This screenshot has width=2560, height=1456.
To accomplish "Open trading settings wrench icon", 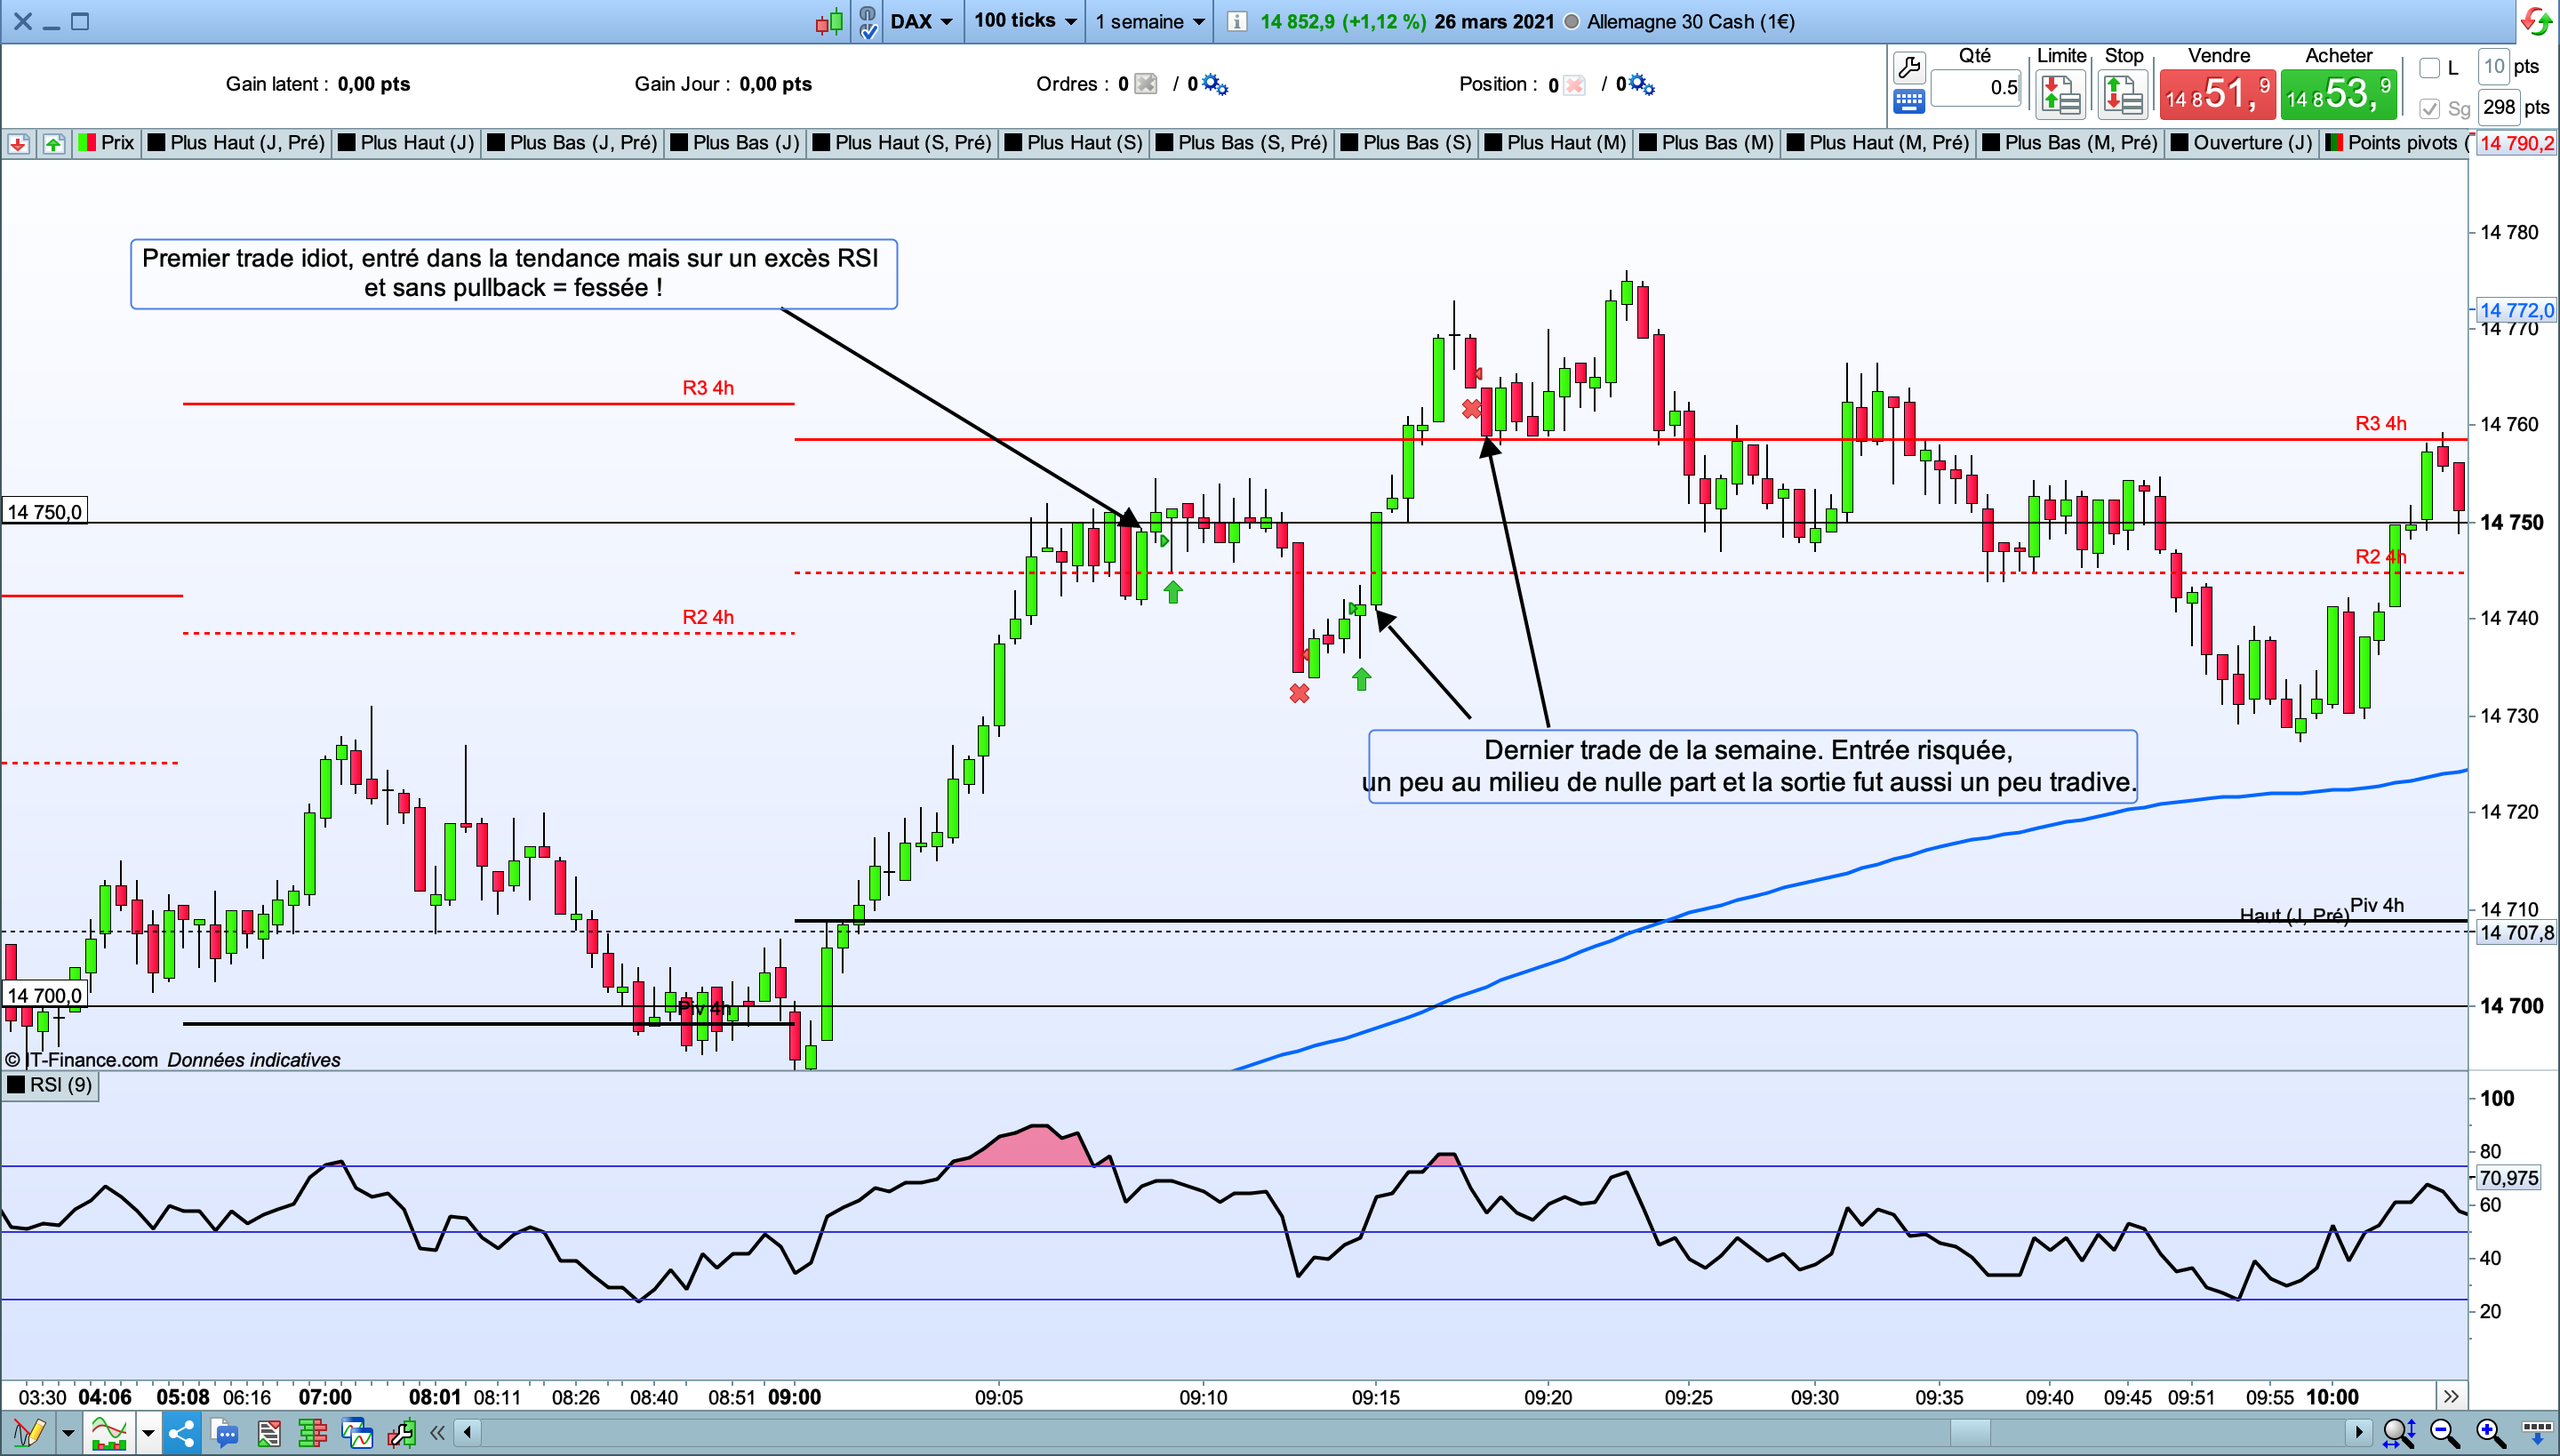I will pos(1908,68).
